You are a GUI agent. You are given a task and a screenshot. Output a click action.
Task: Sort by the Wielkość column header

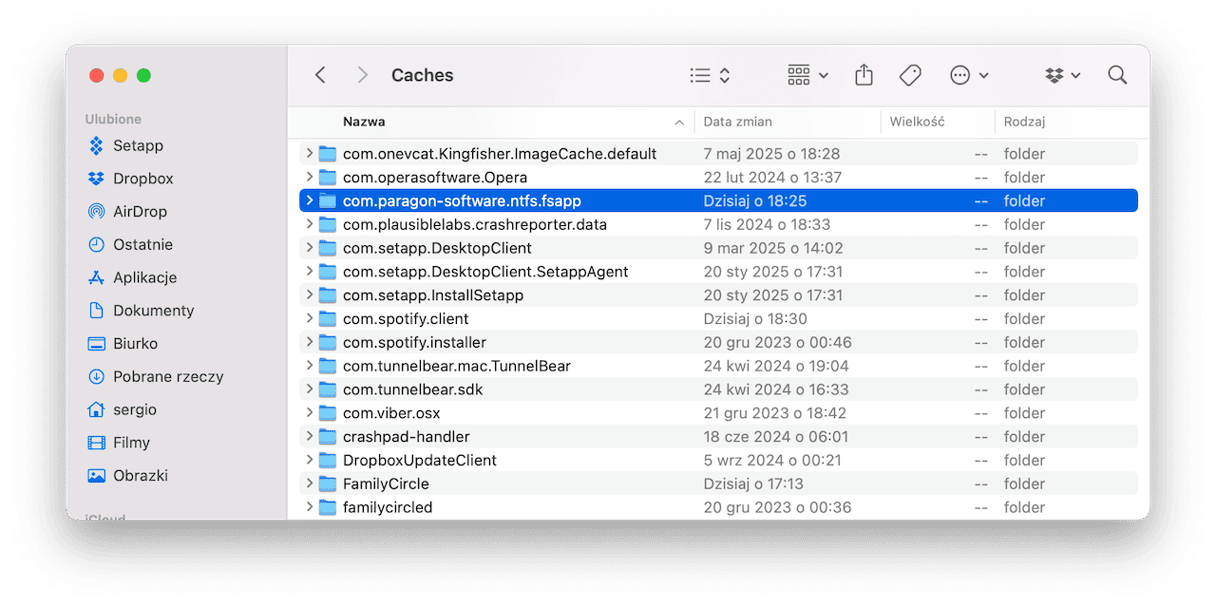[917, 122]
